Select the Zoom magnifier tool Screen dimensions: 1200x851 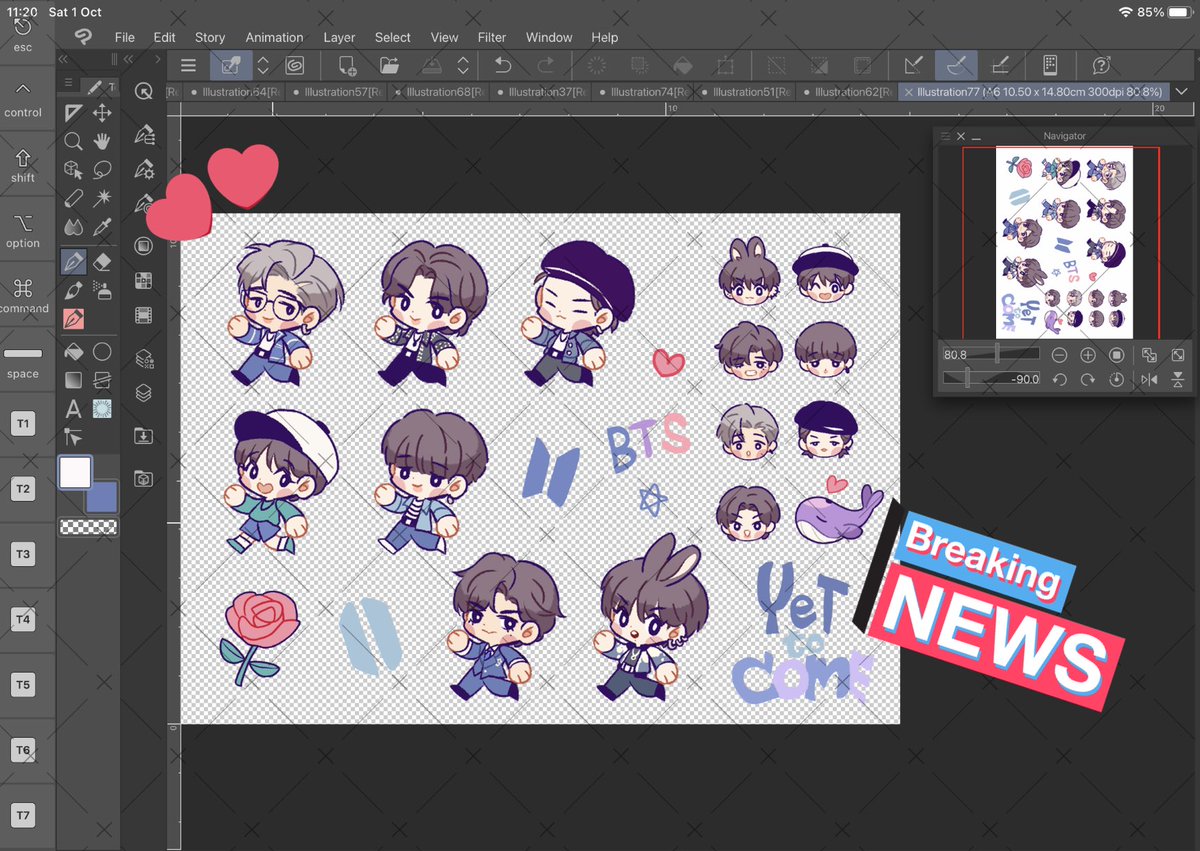coord(73,141)
